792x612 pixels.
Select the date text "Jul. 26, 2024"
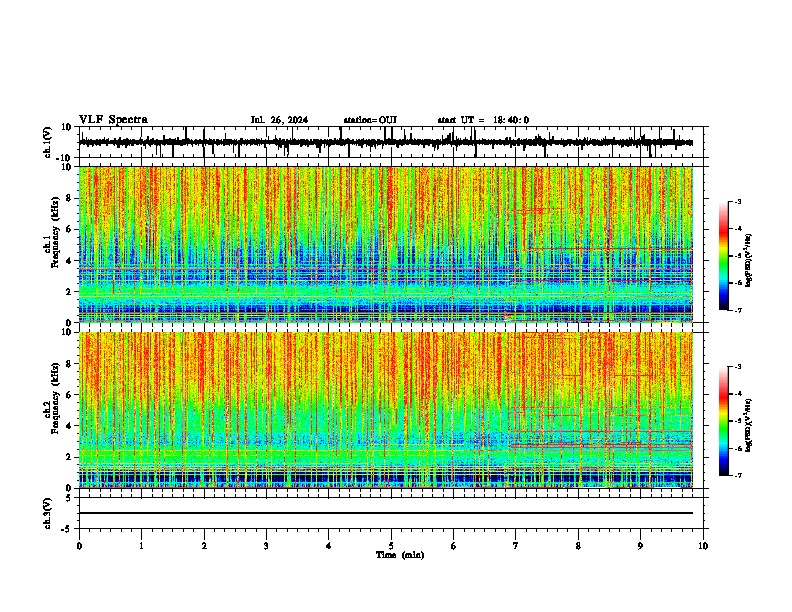279,120
